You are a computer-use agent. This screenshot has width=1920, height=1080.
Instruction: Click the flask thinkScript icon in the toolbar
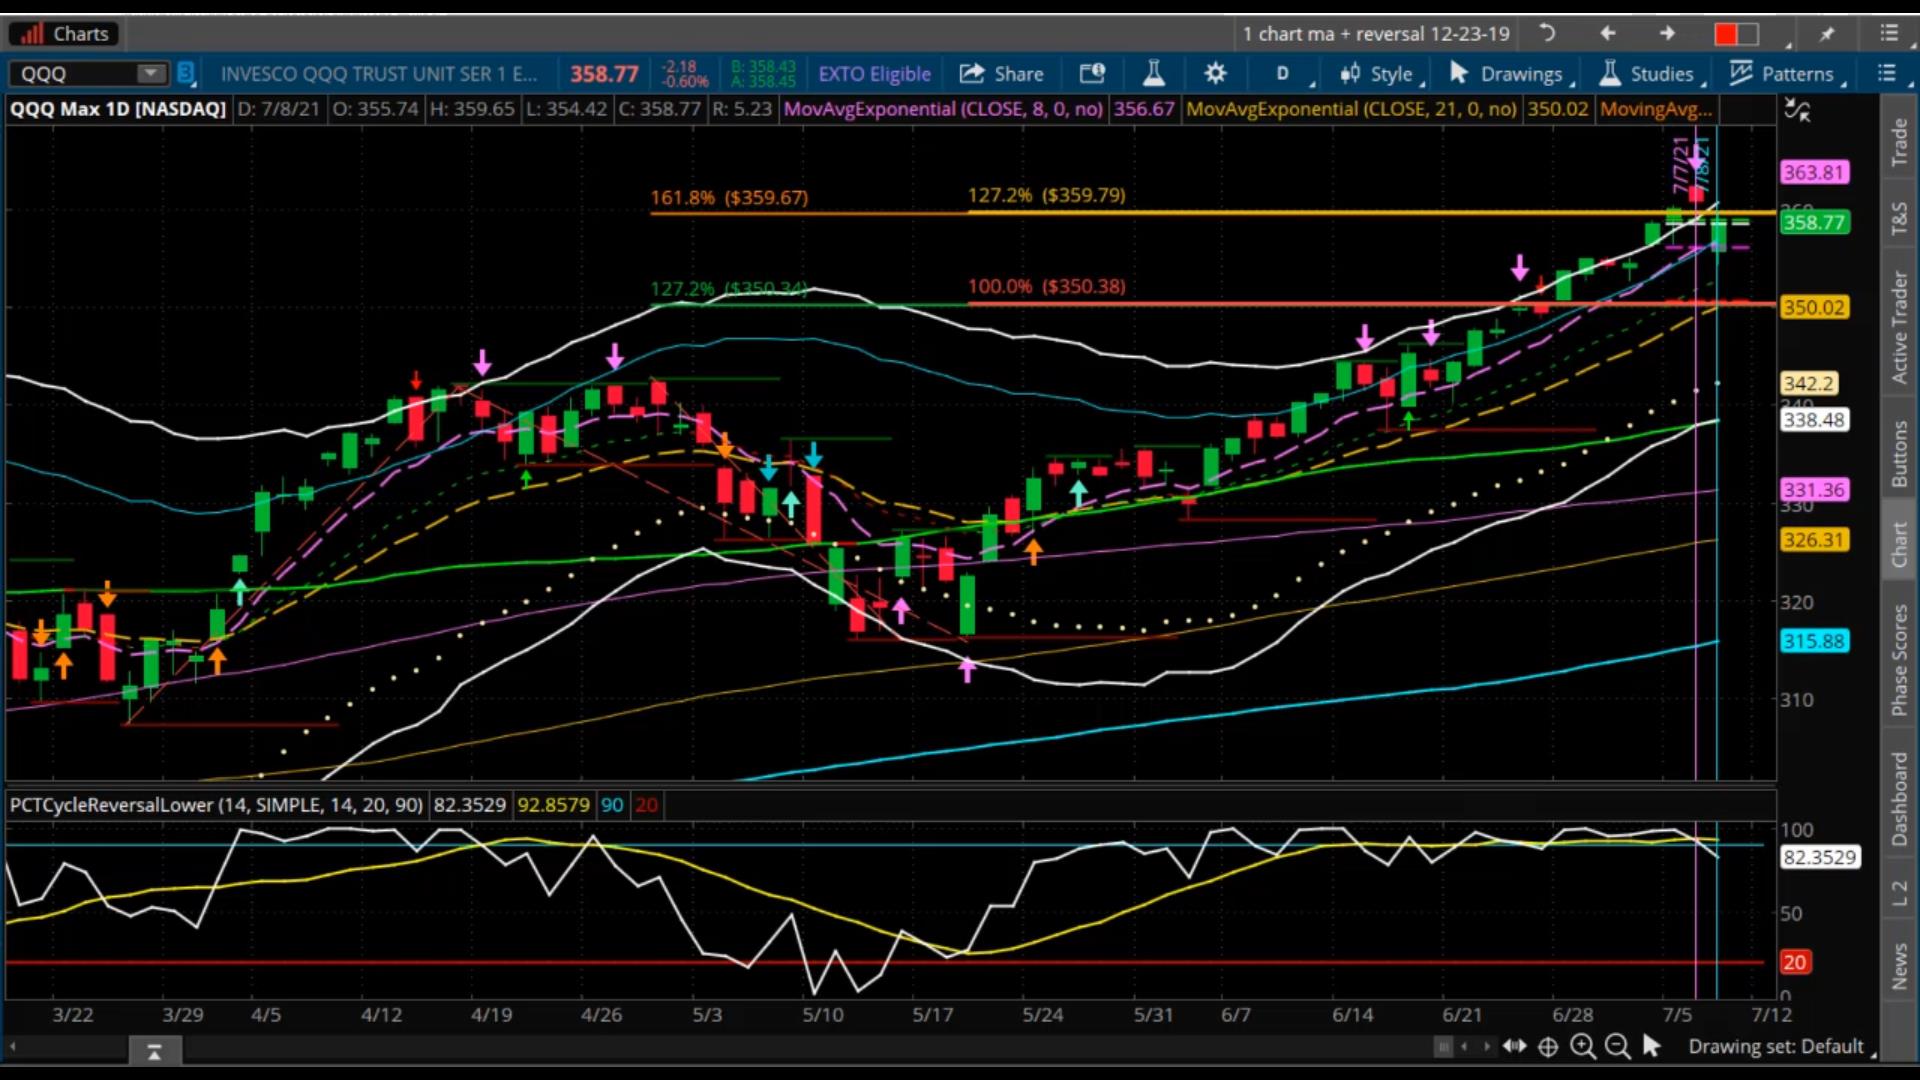pos(1154,74)
